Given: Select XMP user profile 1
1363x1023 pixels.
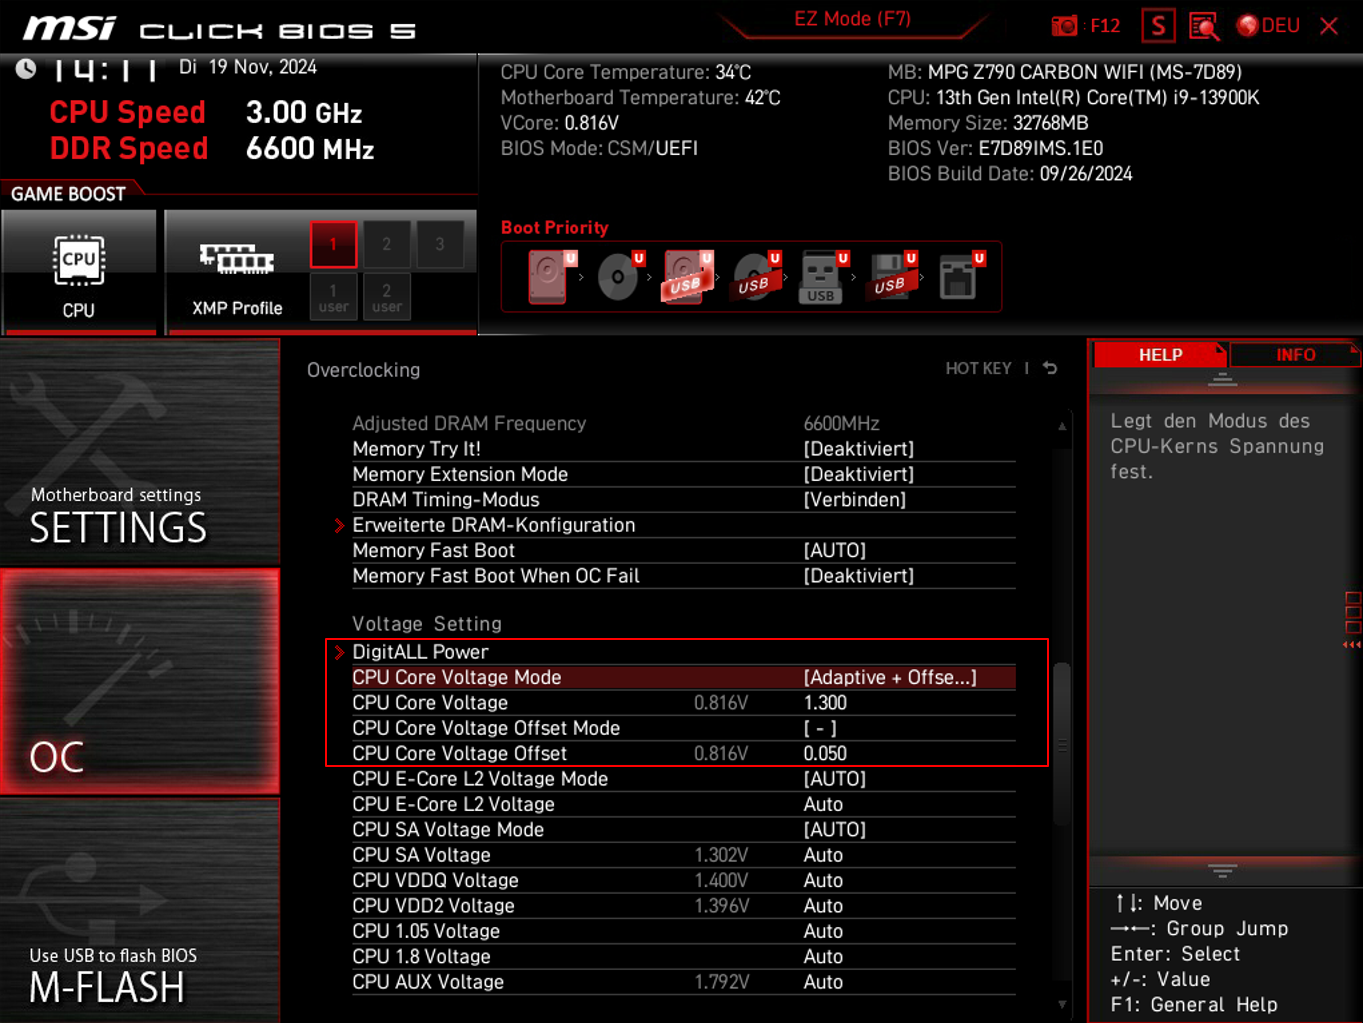Looking at the screenshot, I should click(x=333, y=297).
